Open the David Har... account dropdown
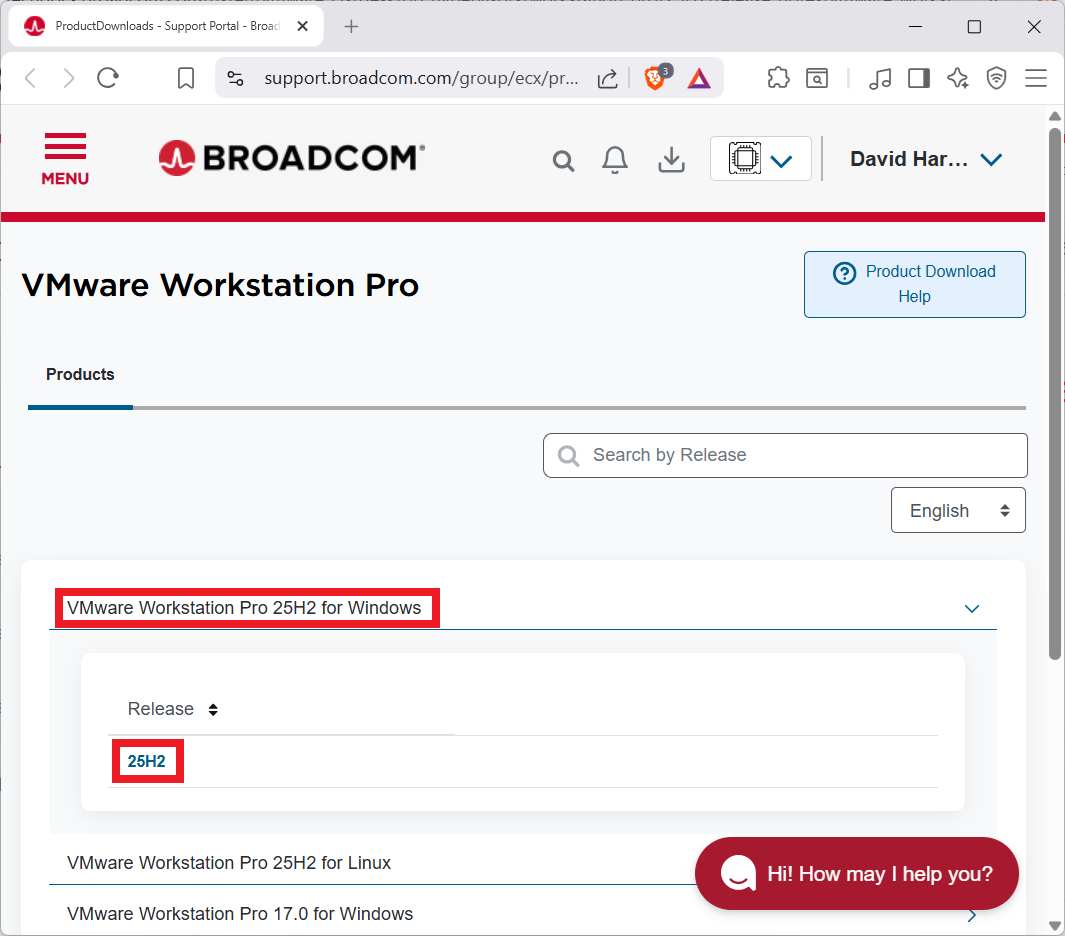The width and height of the screenshot is (1065, 936). pyautogui.click(x=924, y=158)
